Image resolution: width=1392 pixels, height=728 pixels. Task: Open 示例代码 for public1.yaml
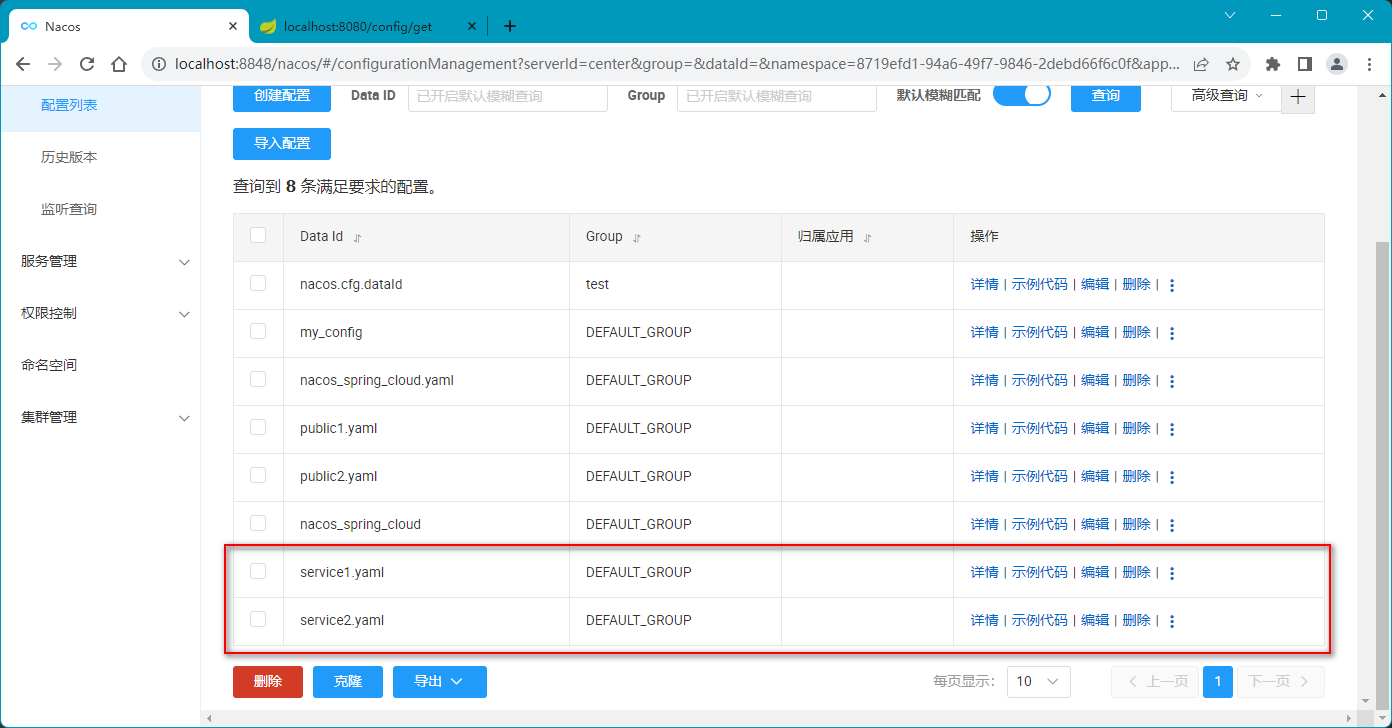[1040, 428]
